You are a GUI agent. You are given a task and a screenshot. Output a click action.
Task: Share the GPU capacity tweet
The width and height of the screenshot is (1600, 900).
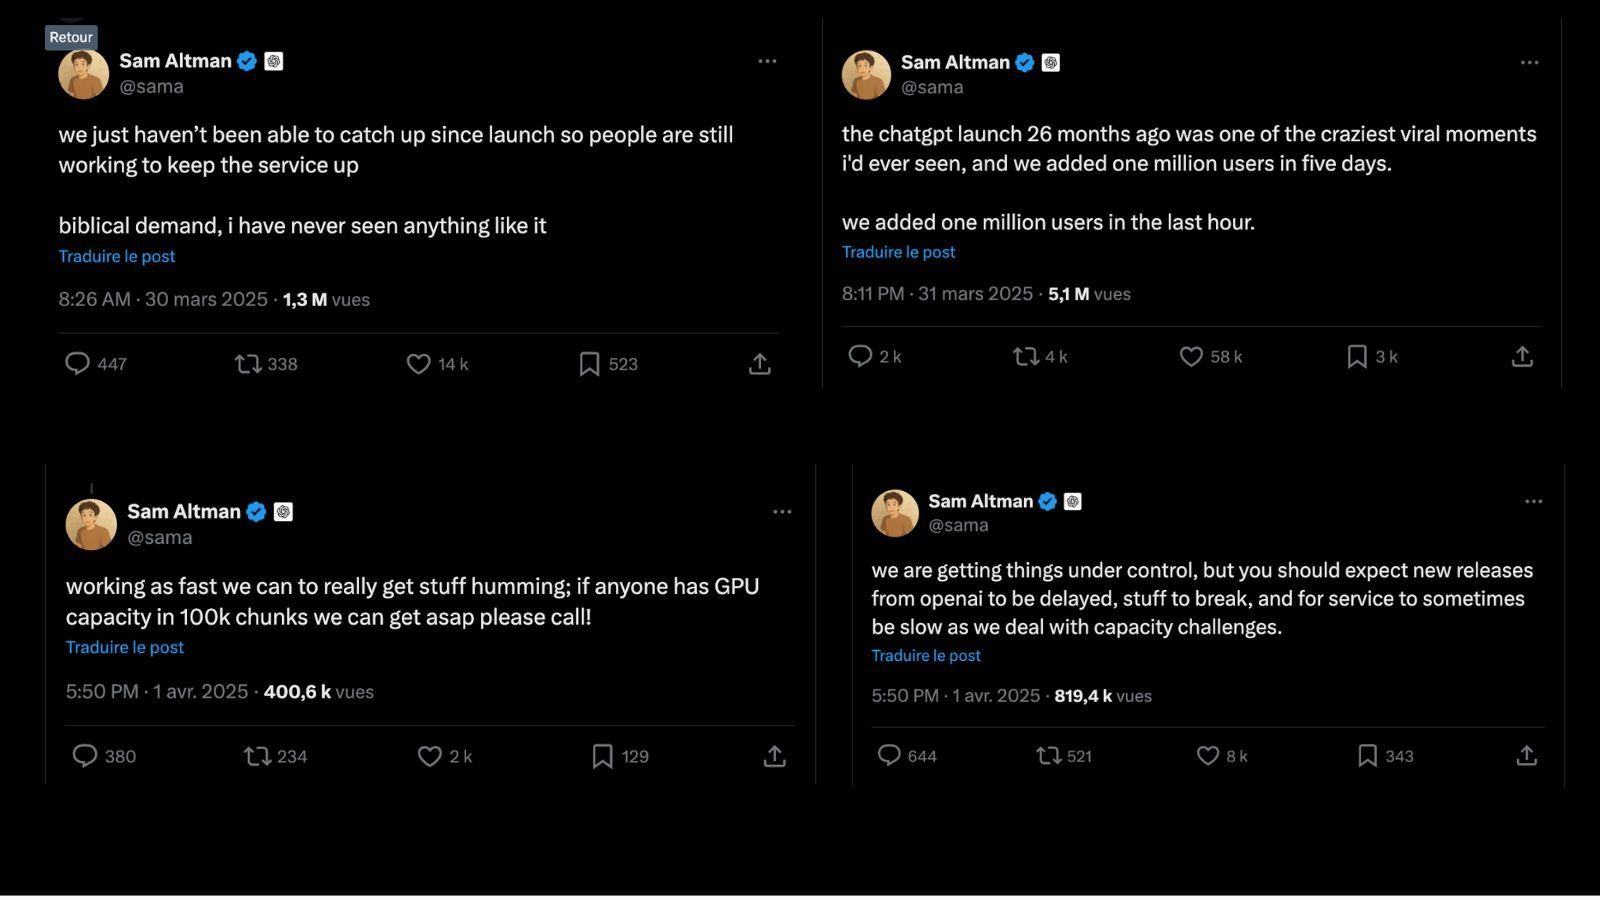pos(774,756)
